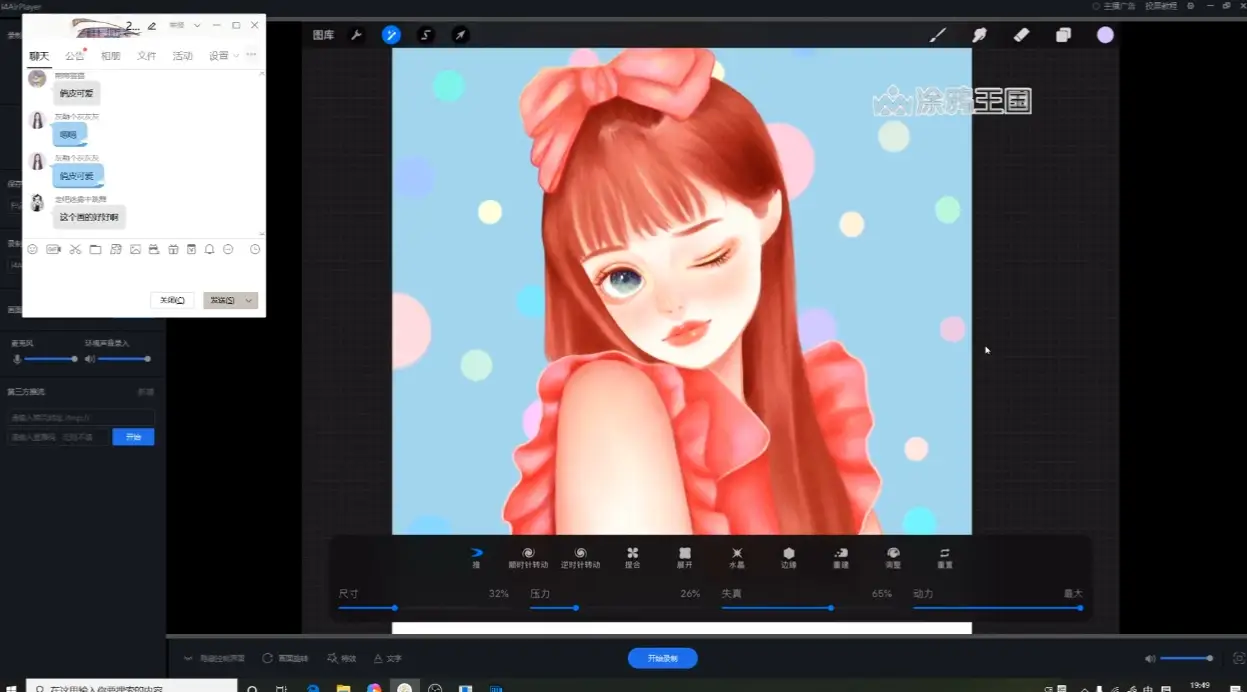Toggle the active liquify mode button
Image resolution: width=1247 pixels, height=692 pixels.
tap(391, 35)
